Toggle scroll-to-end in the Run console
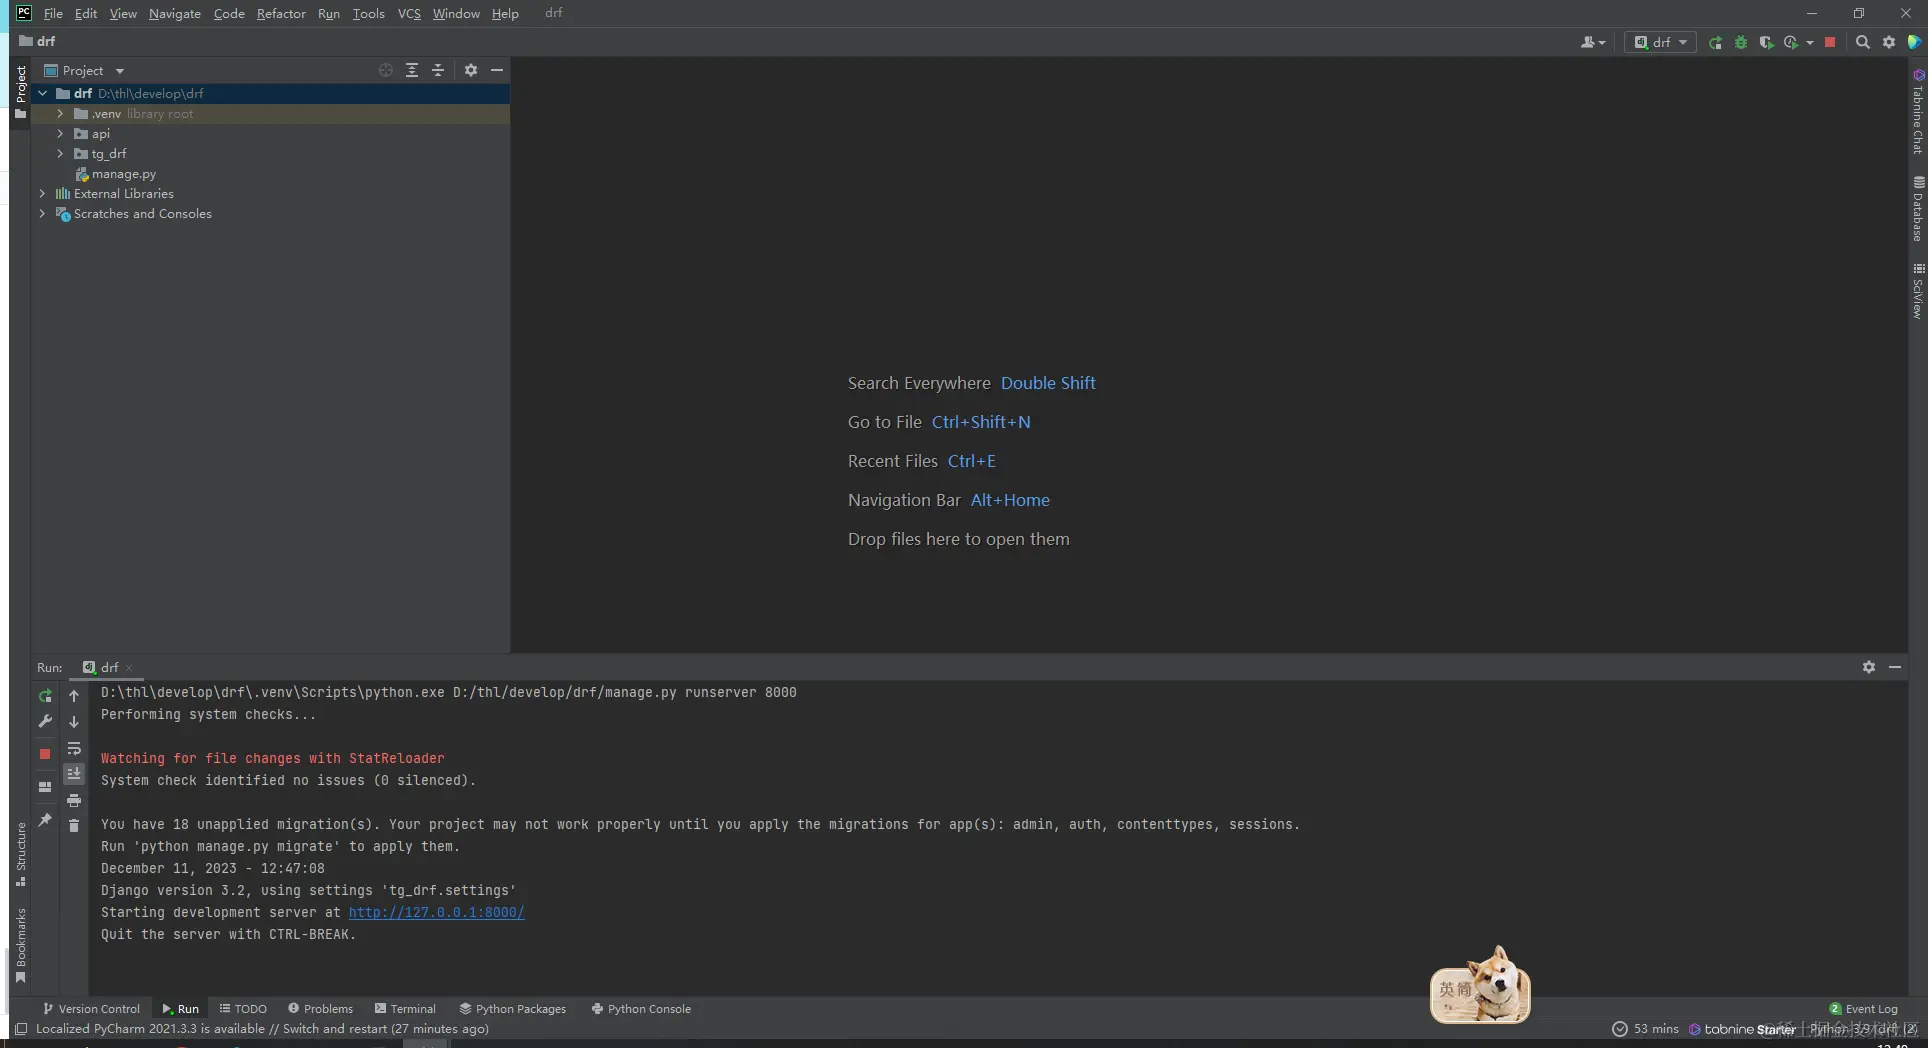Viewport: 1928px width, 1048px height. (x=74, y=774)
